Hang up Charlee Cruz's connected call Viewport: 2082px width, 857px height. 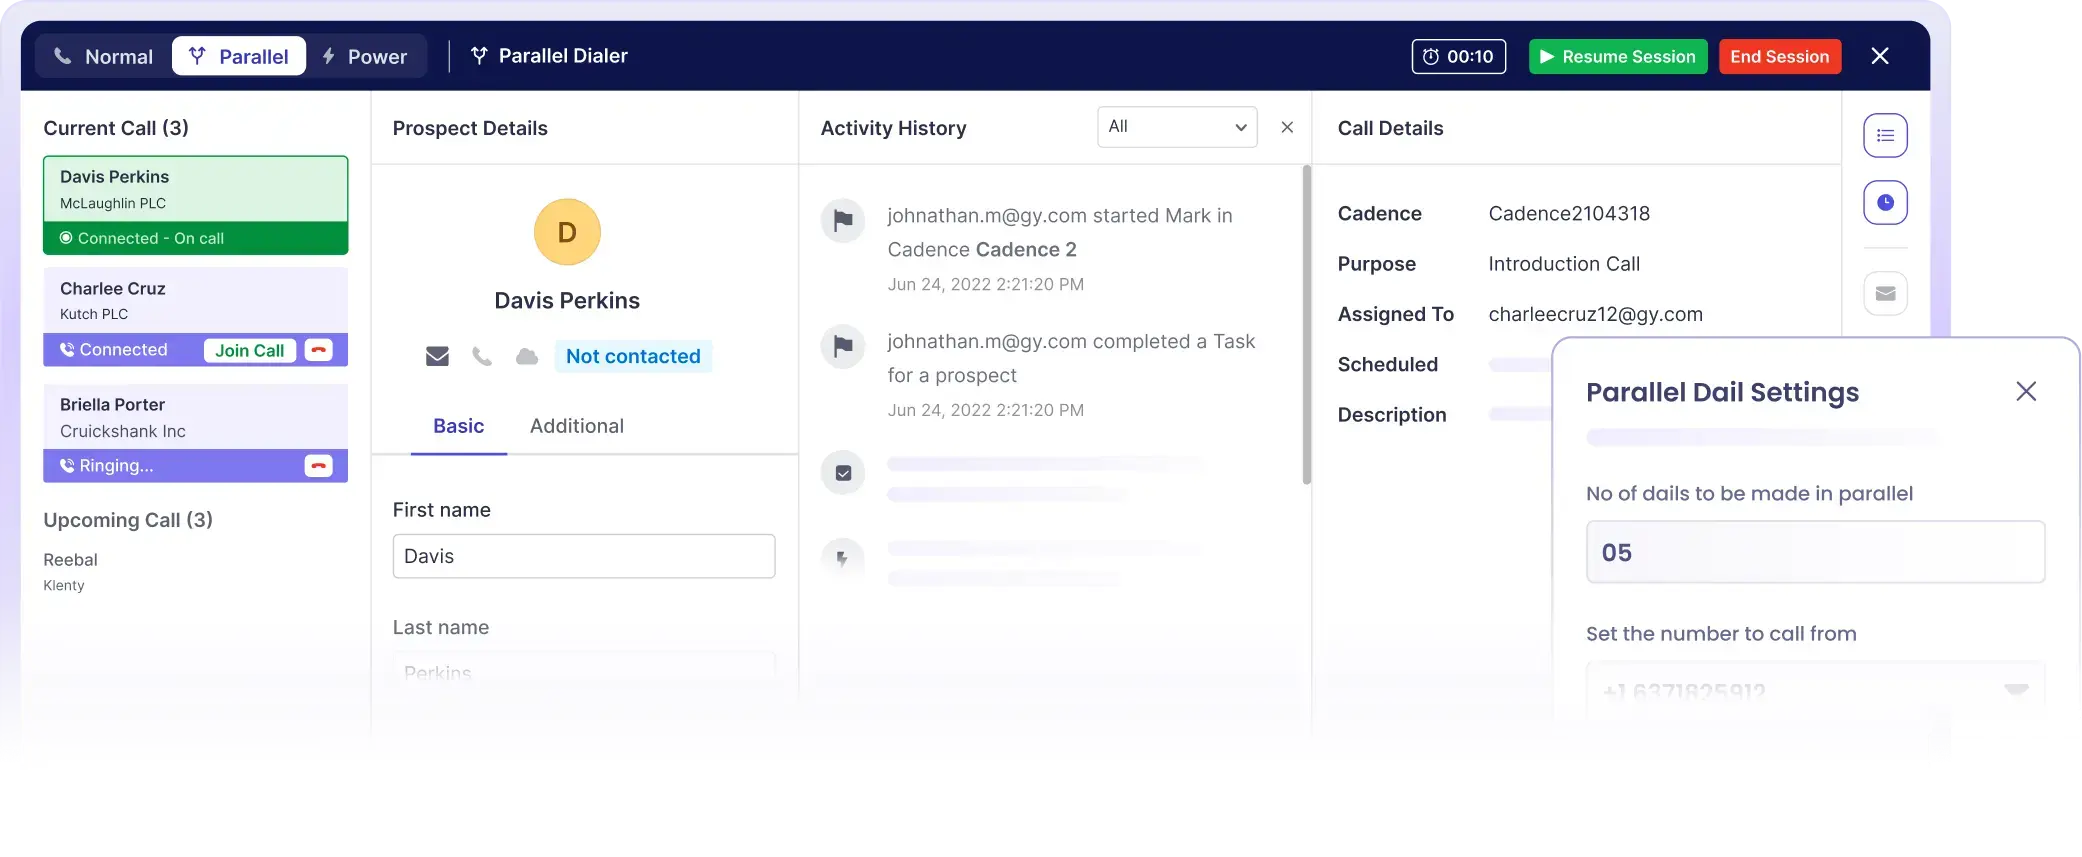click(x=319, y=350)
